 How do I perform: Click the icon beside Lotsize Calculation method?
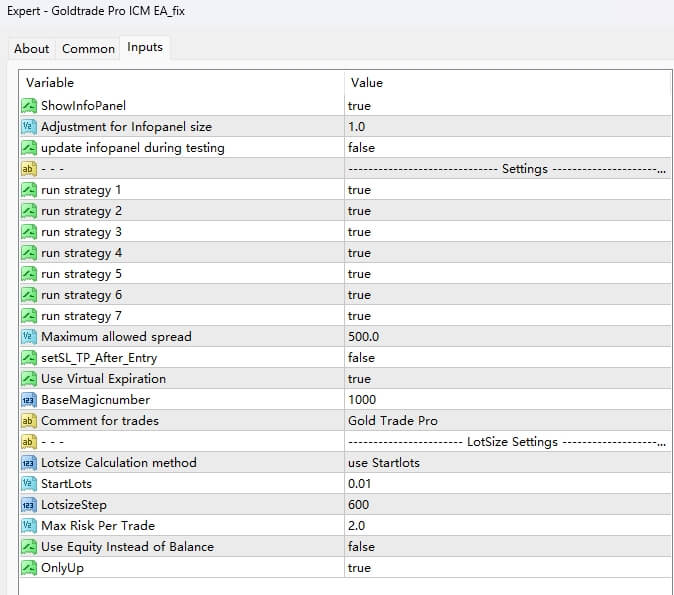click(28, 463)
